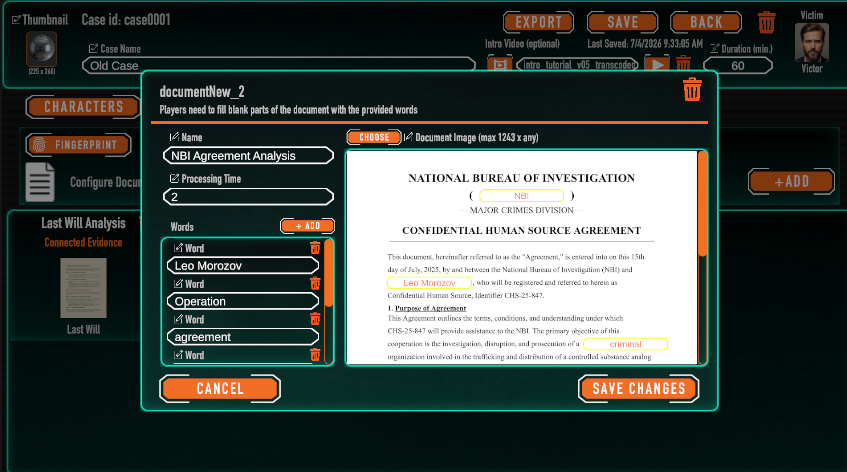Click the Victor victim portrait
Viewport: 847px width, 472px height.
(811, 42)
